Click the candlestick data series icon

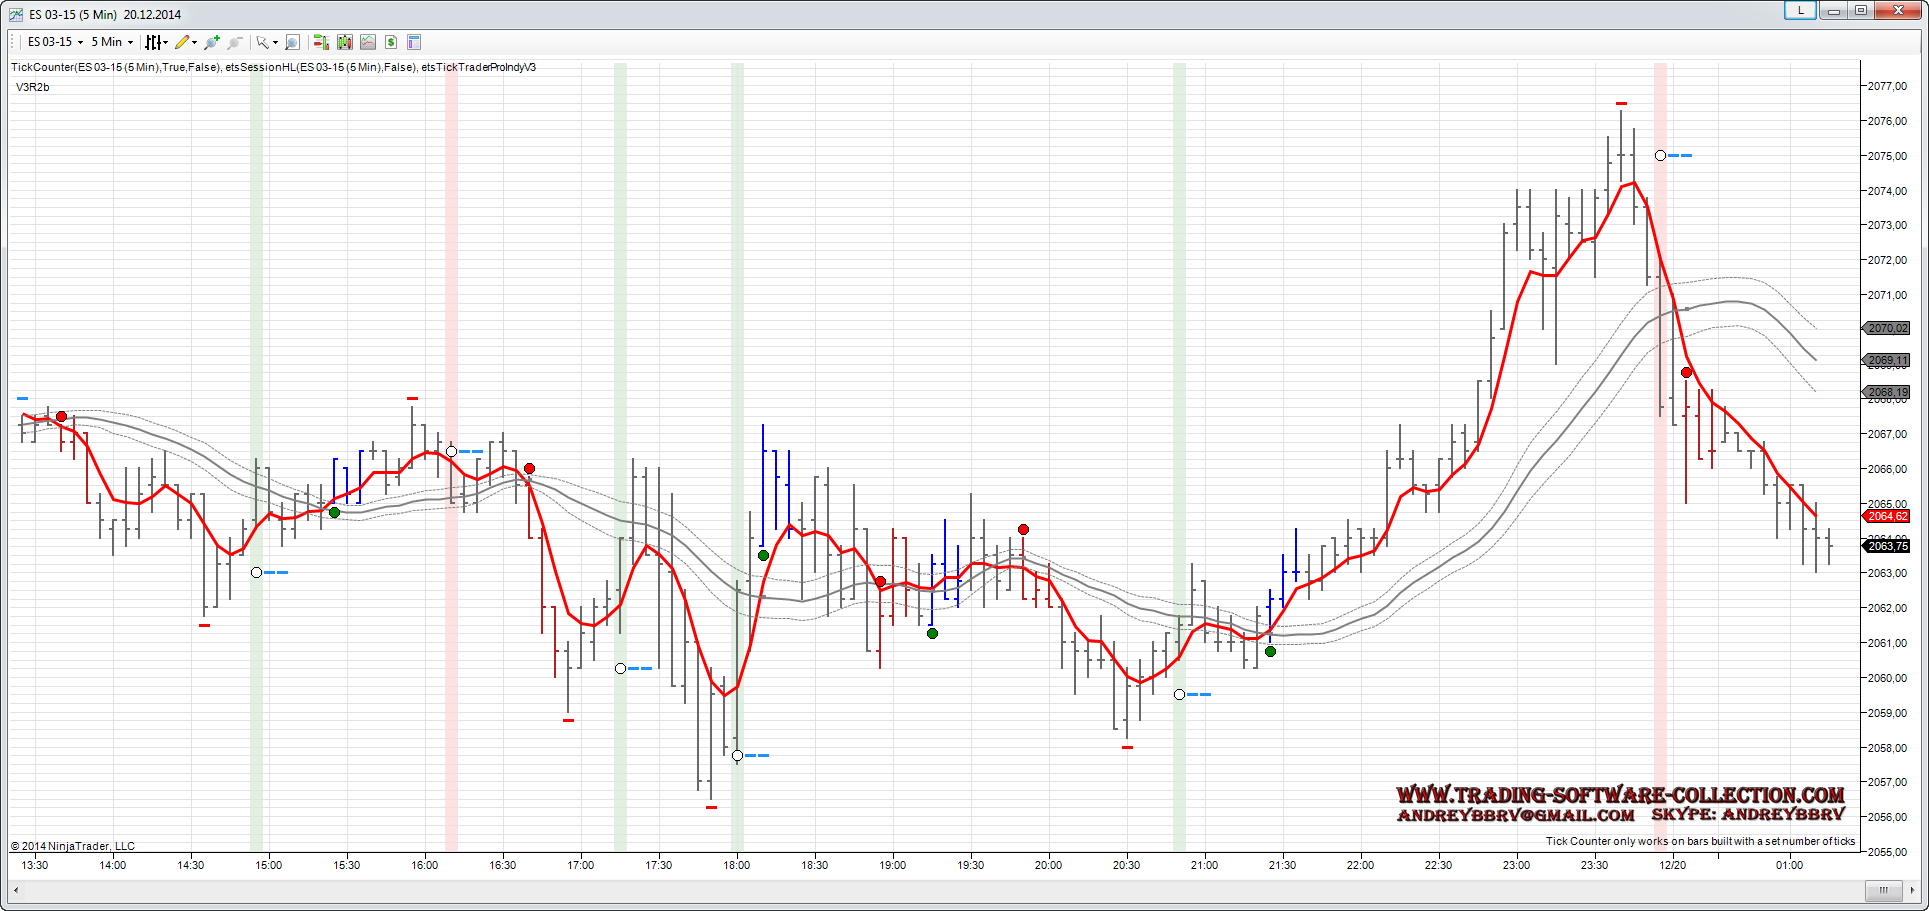click(345, 42)
